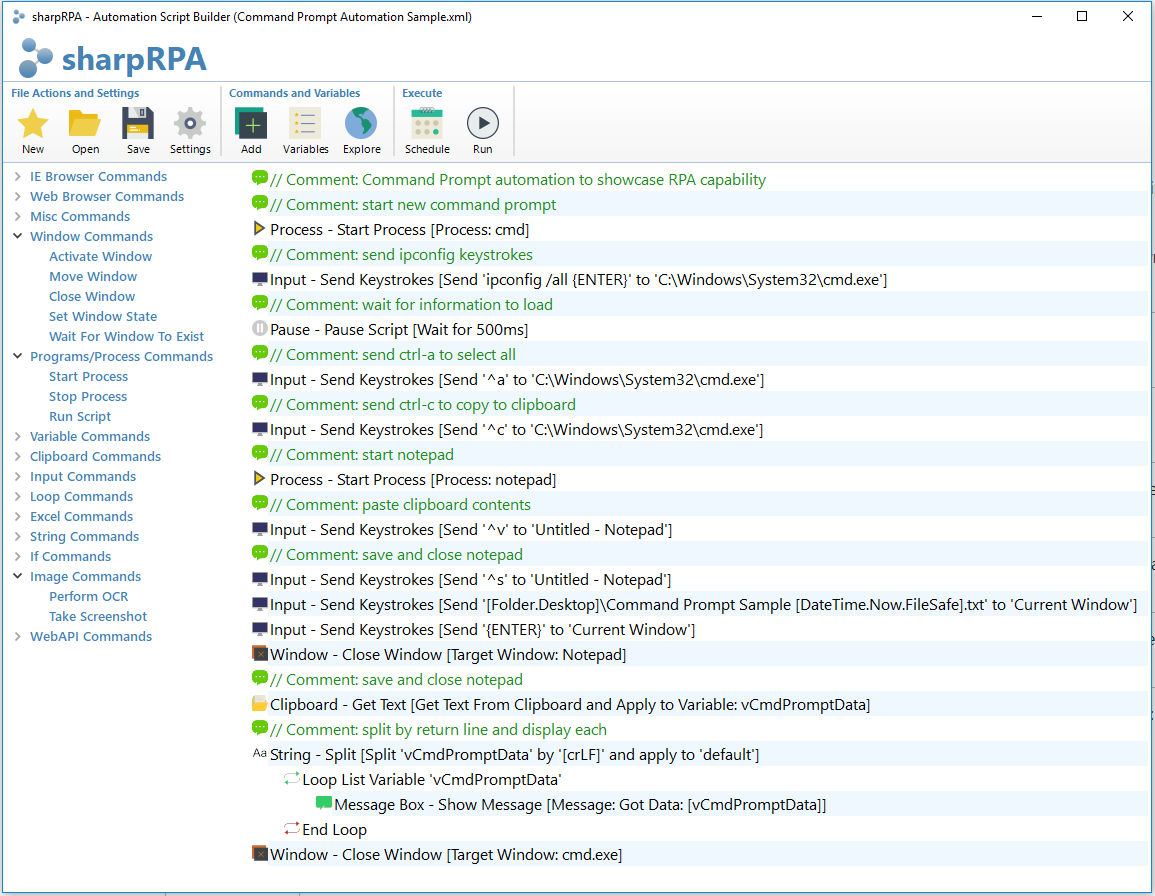
Task: Click window icon of Close Window cmd.exe line
Action: (x=259, y=853)
